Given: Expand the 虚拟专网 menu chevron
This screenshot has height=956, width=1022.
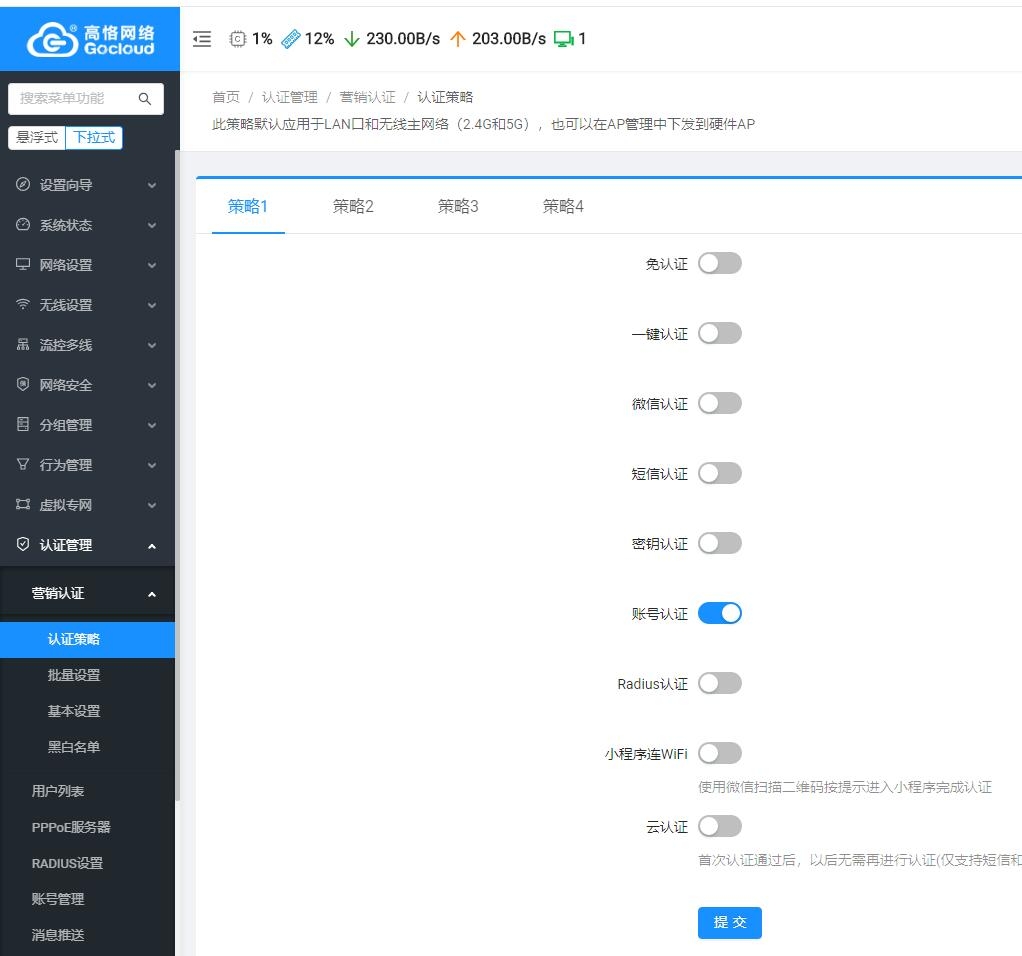Looking at the screenshot, I should tap(152, 506).
